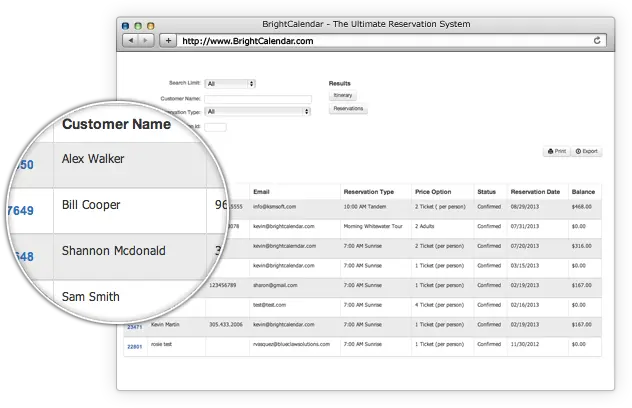Image resolution: width=632 pixels, height=408 pixels.
Task: Click the browser forward arrow
Action: pos(146,40)
